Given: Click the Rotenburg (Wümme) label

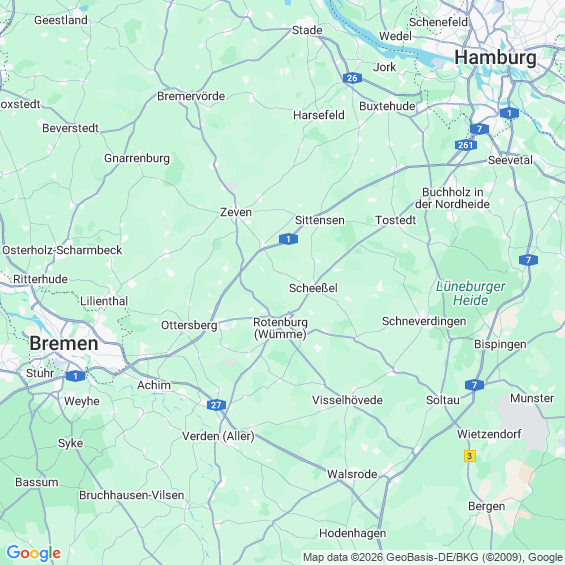Looking at the screenshot, I should coord(280,328).
